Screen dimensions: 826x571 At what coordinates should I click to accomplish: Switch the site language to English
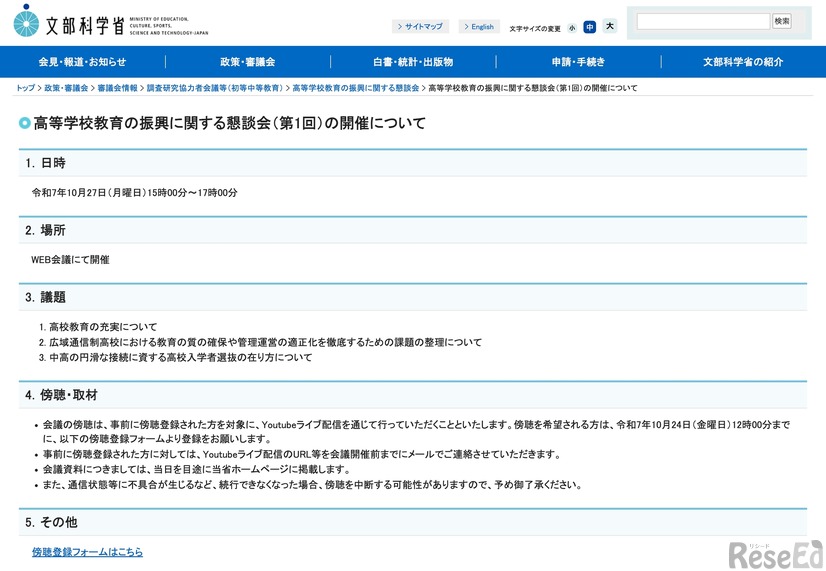(478, 27)
